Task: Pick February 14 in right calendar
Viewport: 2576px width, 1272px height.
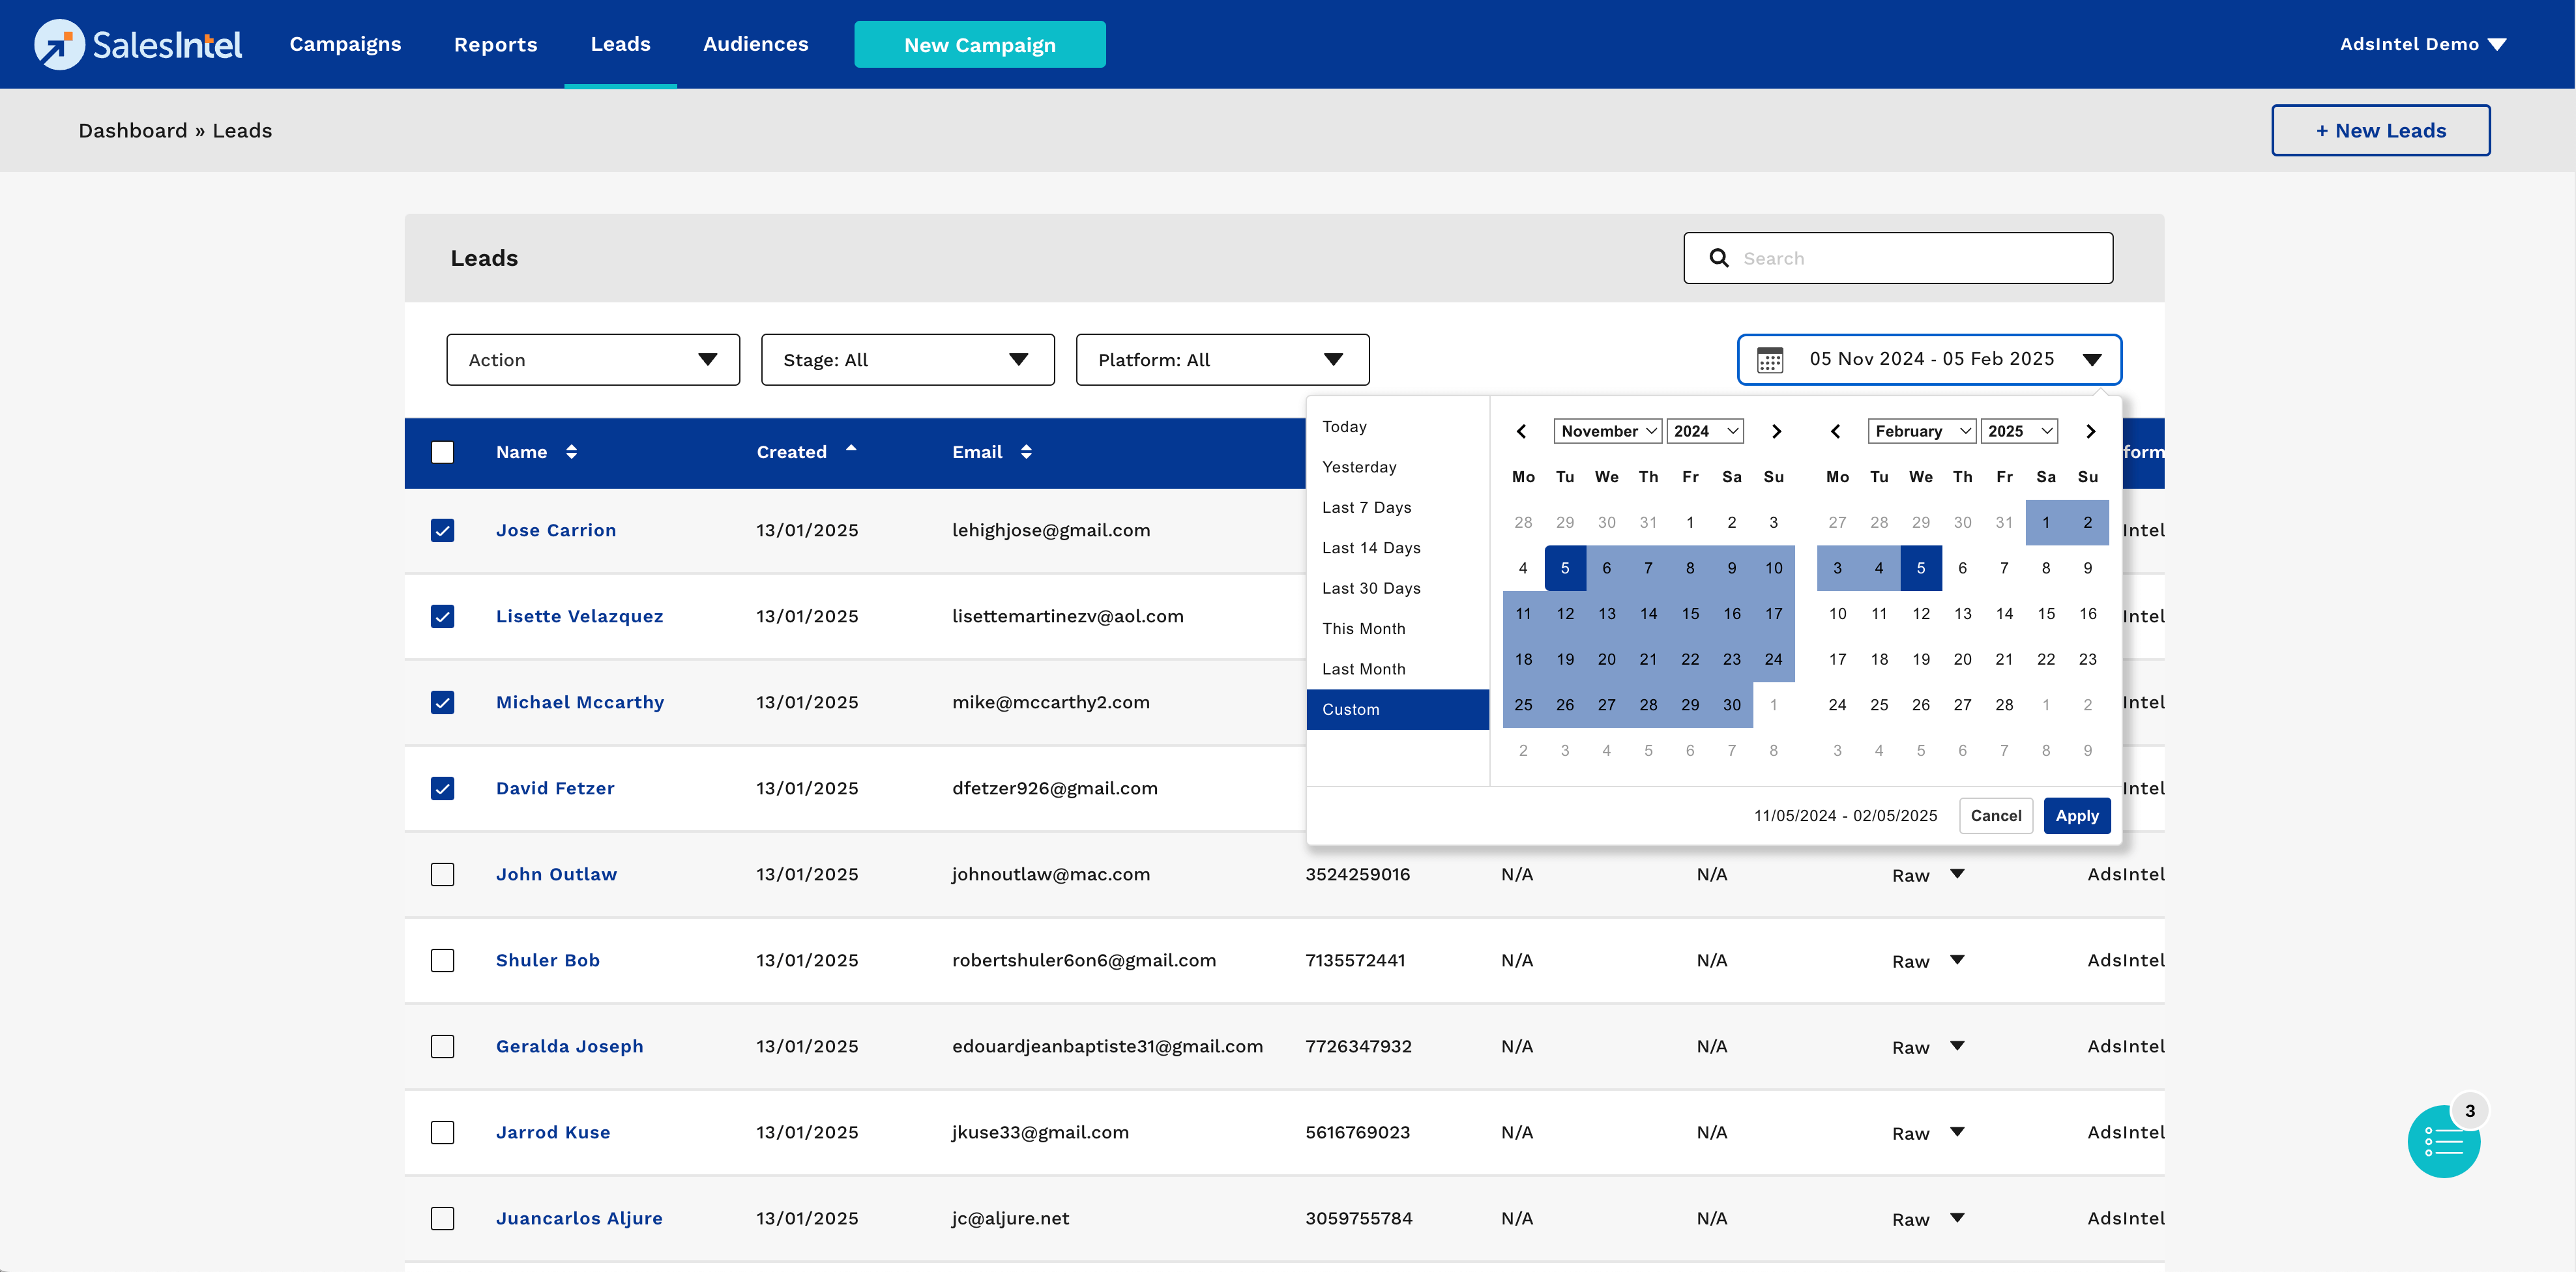Action: point(2004,613)
